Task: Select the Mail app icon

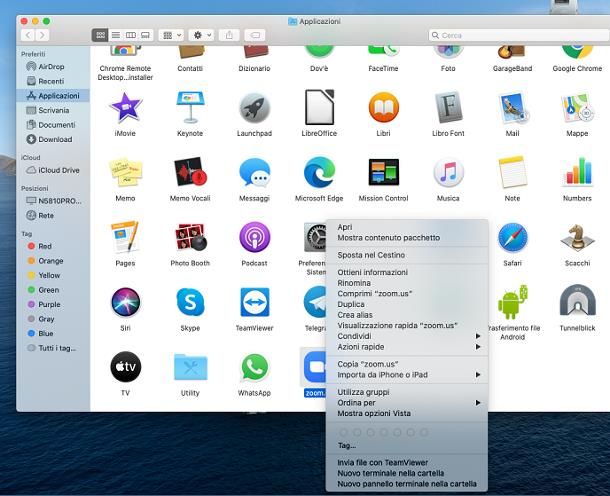Action: tap(512, 107)
